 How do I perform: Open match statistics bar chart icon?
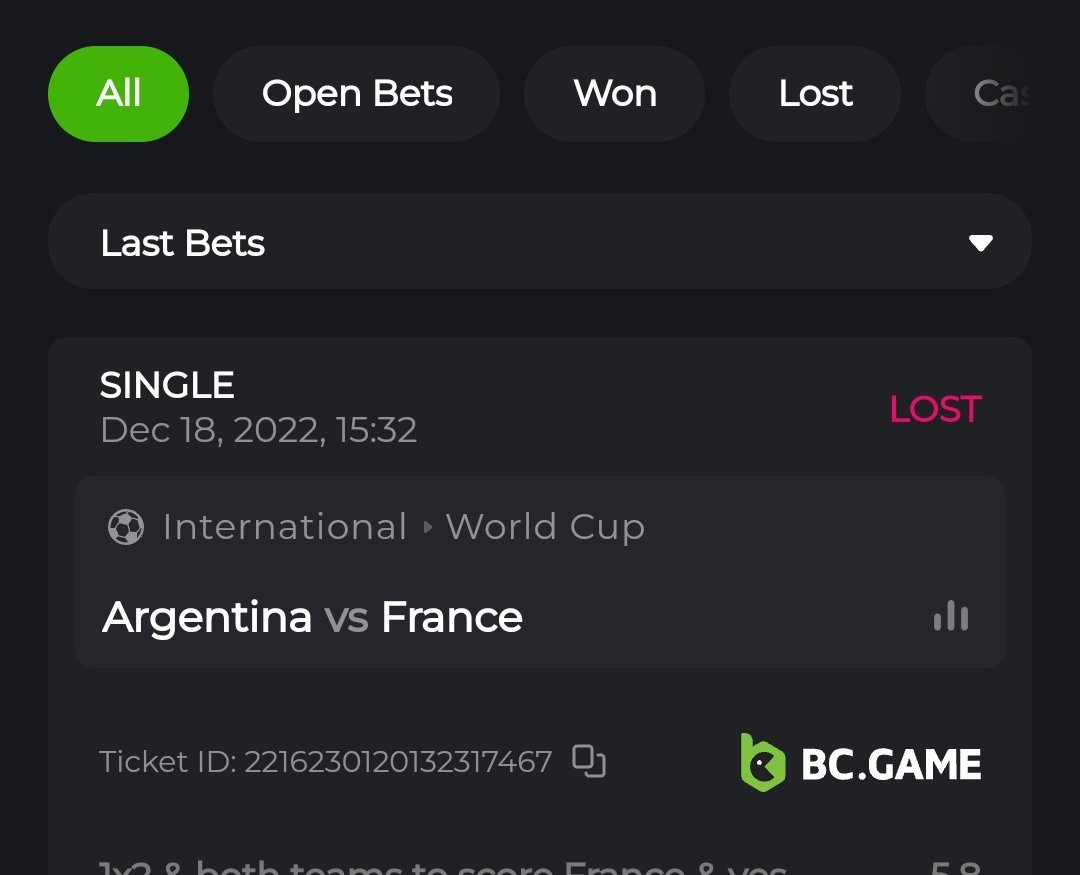(x=950, y=616)
